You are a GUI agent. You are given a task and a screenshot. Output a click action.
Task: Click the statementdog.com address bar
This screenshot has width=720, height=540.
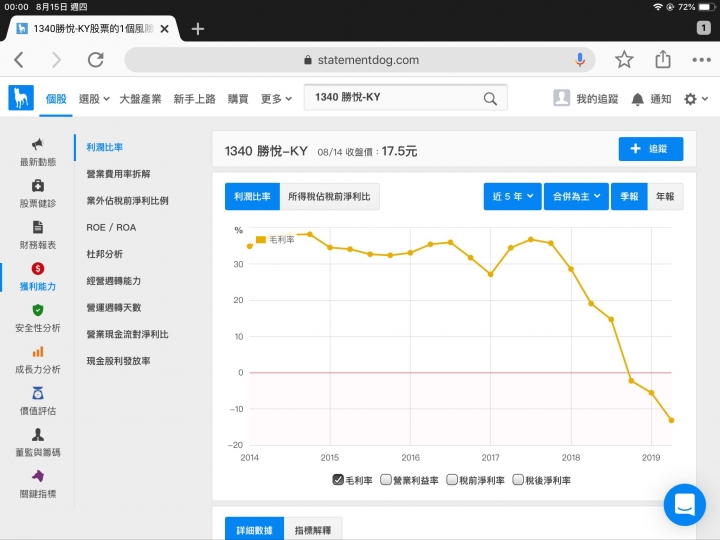pos(360,60)
